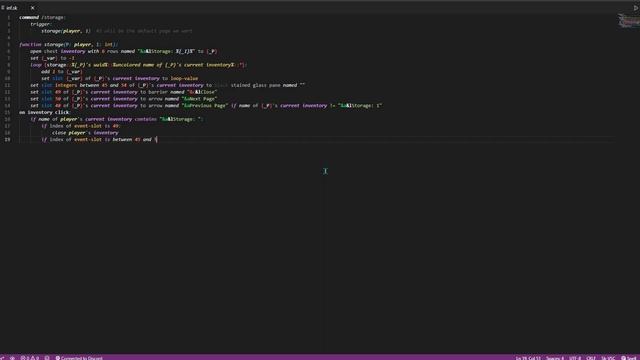
Task: Click the code minimap preview
Action: point(629,20)
